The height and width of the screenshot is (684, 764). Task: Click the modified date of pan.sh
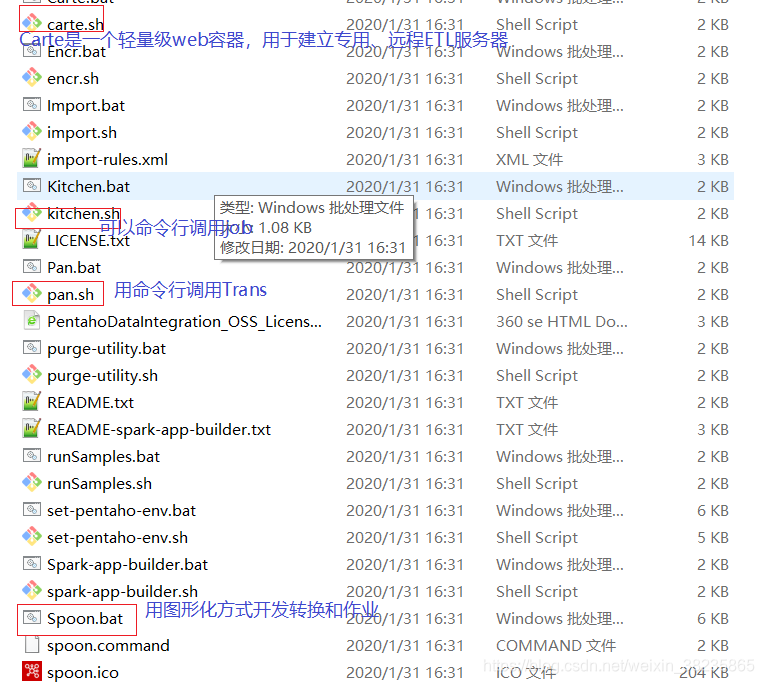pyautogui.click(x=404, y=295)
